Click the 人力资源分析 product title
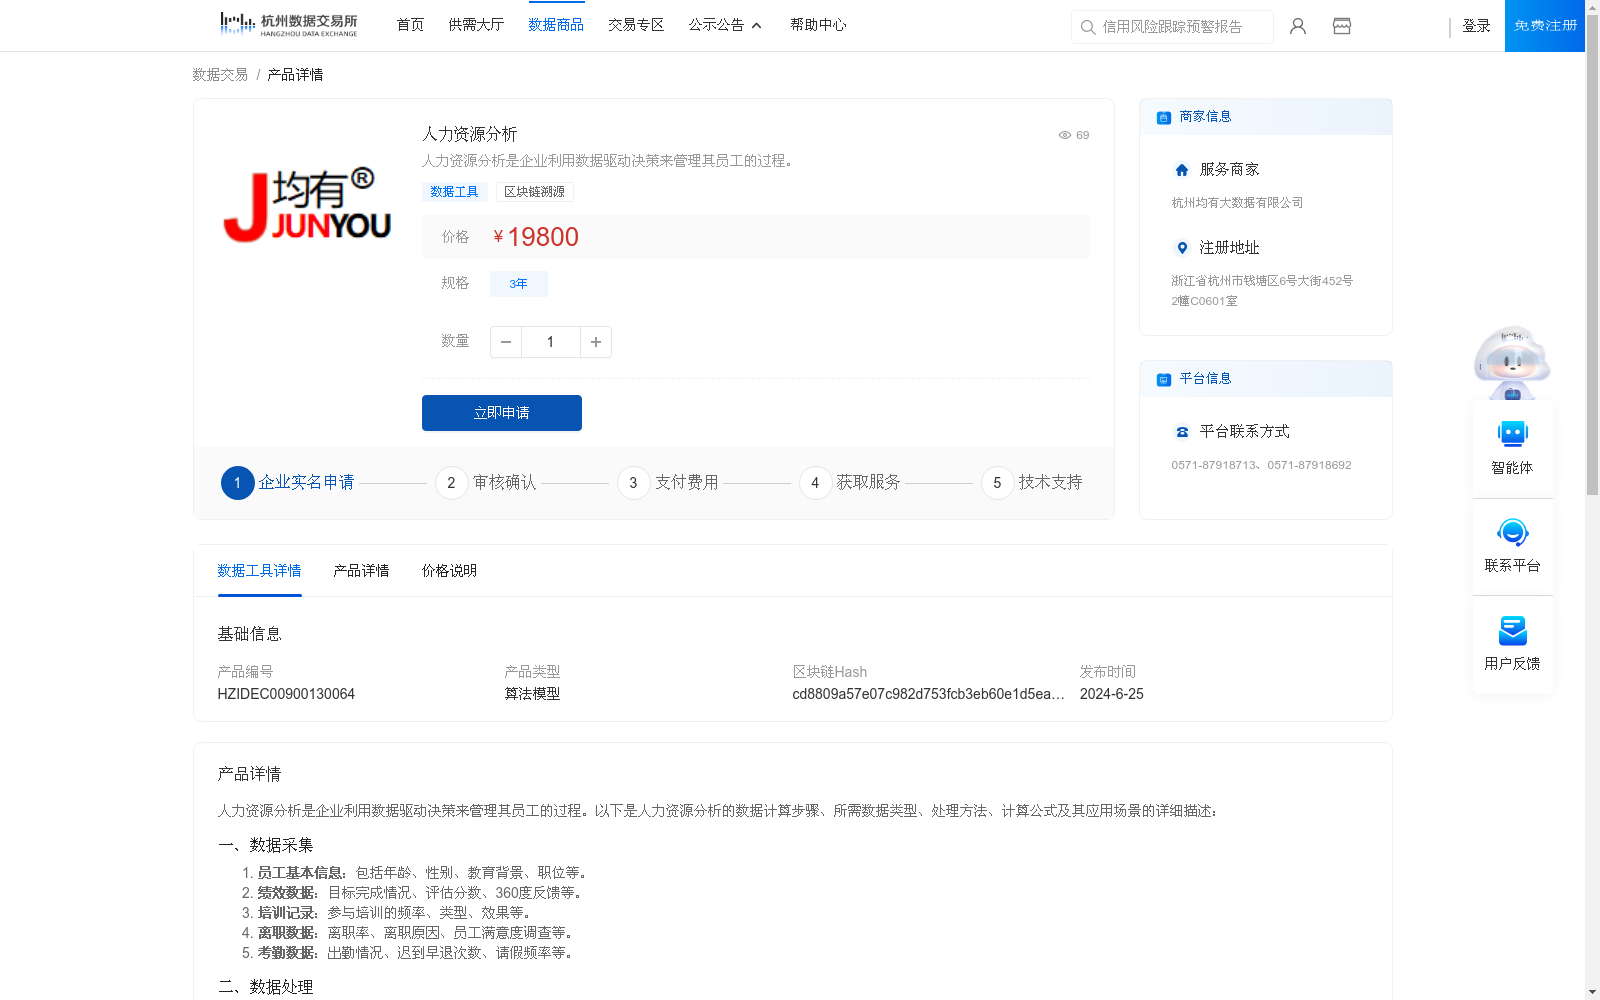This screenshot has height=1000, width=1600. pyautogui.click(x=469, y=134)
